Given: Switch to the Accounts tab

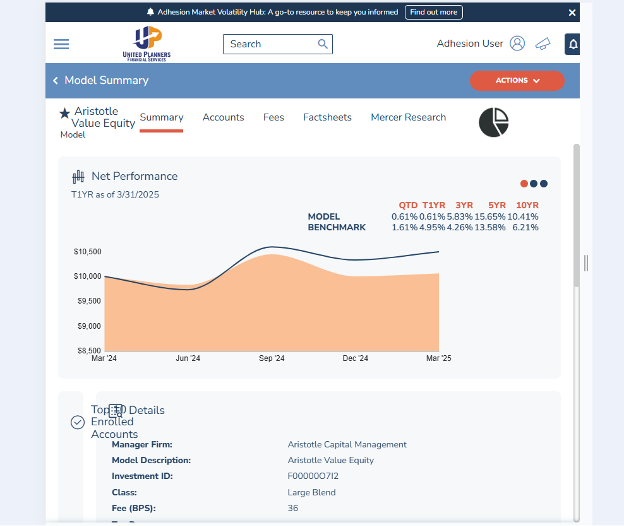Looking at the screenshot, I should (x=223, y=117).
